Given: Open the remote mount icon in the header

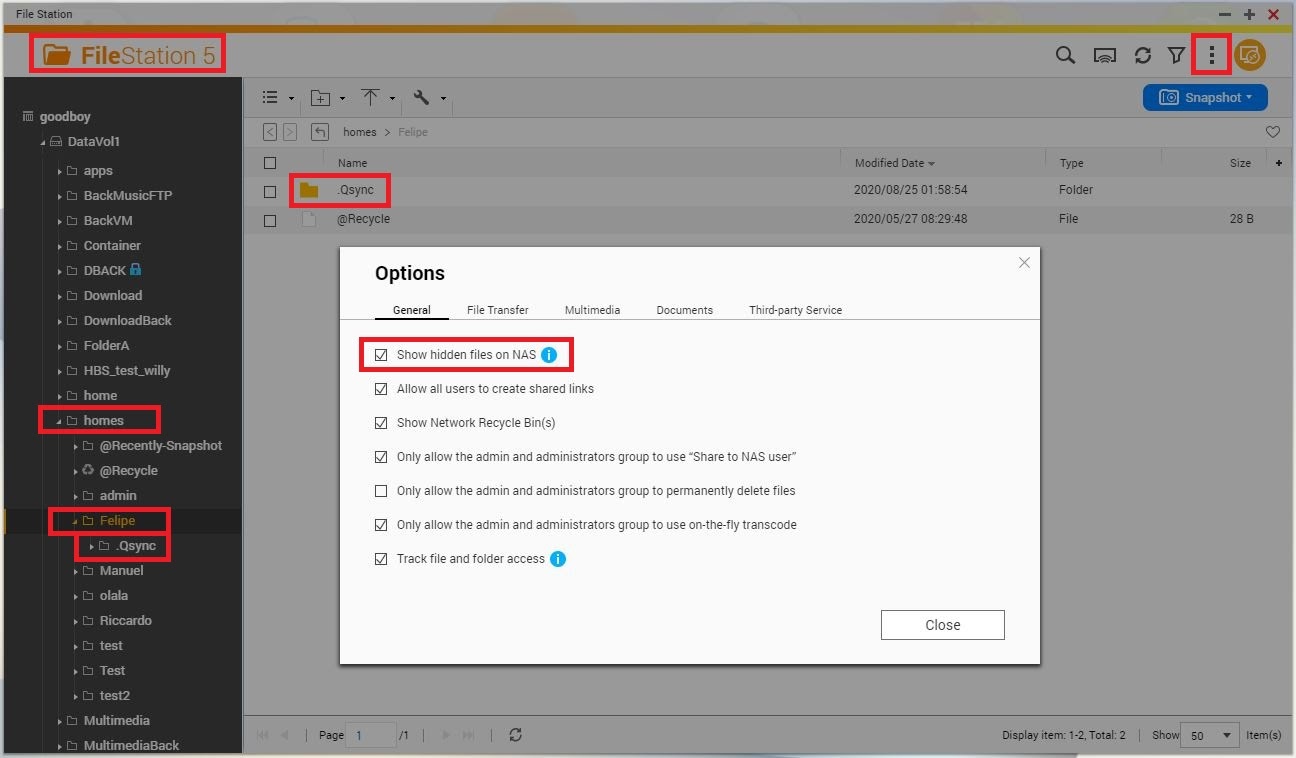Looking at the screenshot, I should tap(1104, 56).
